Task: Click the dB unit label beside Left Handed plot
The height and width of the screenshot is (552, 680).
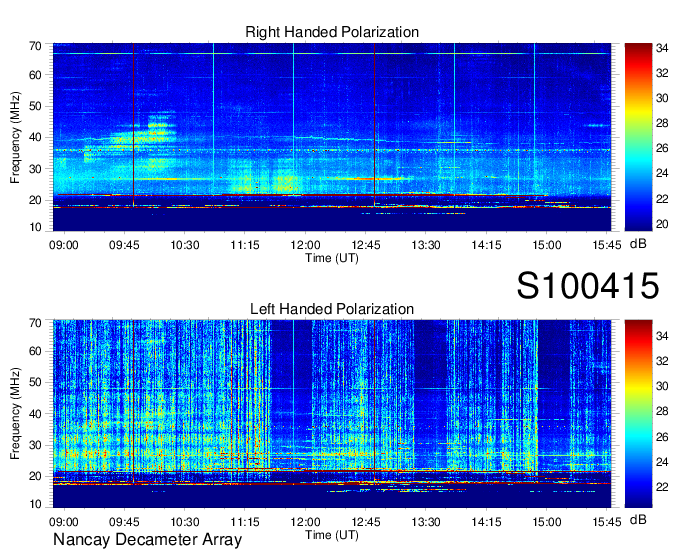Action: click(x=638, y=519)
